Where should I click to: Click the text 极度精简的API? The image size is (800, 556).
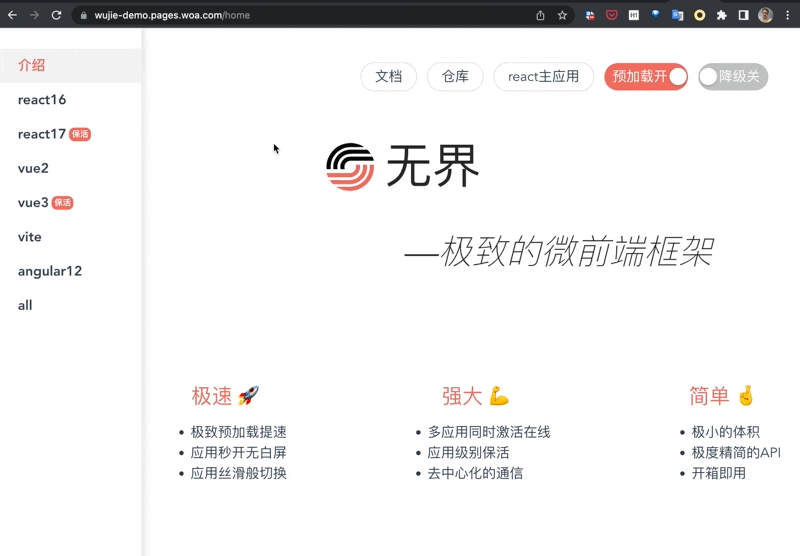click(x=736, y=452)
